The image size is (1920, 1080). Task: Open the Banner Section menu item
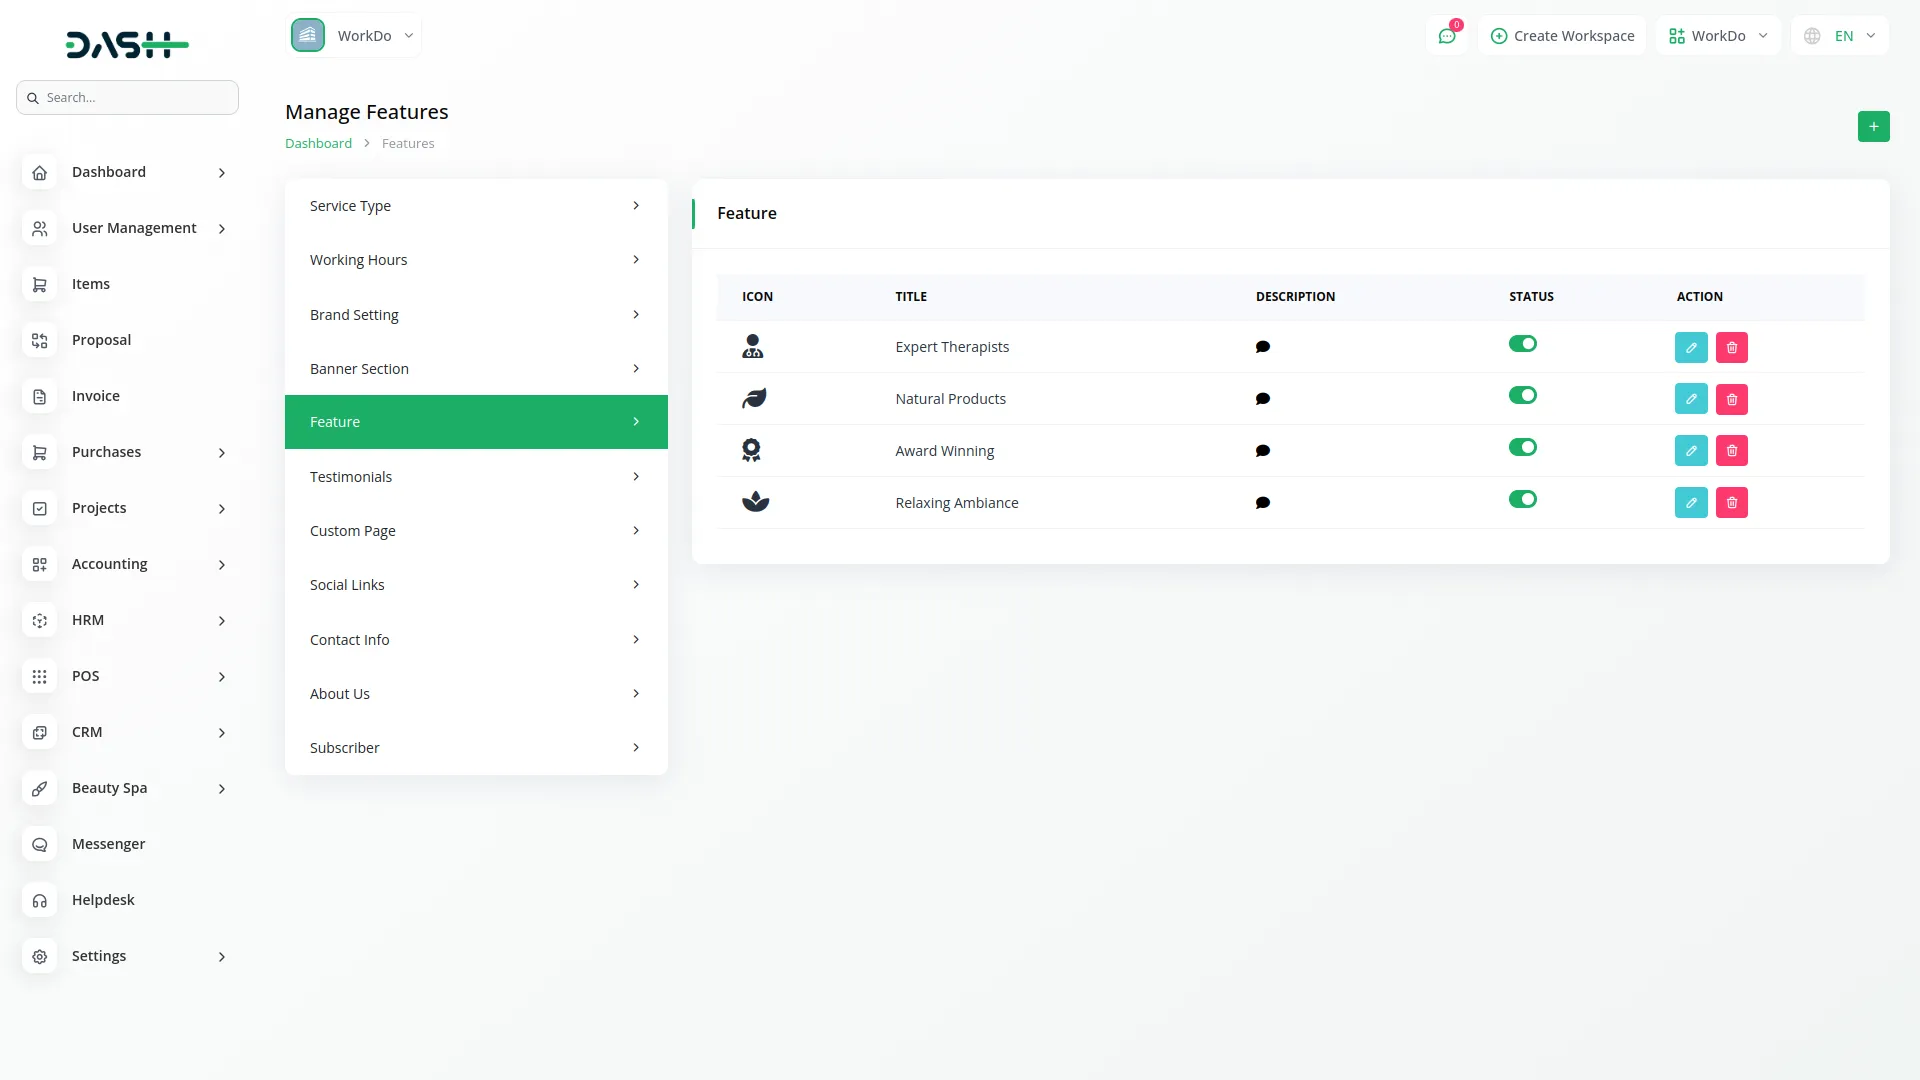(475, 369)
